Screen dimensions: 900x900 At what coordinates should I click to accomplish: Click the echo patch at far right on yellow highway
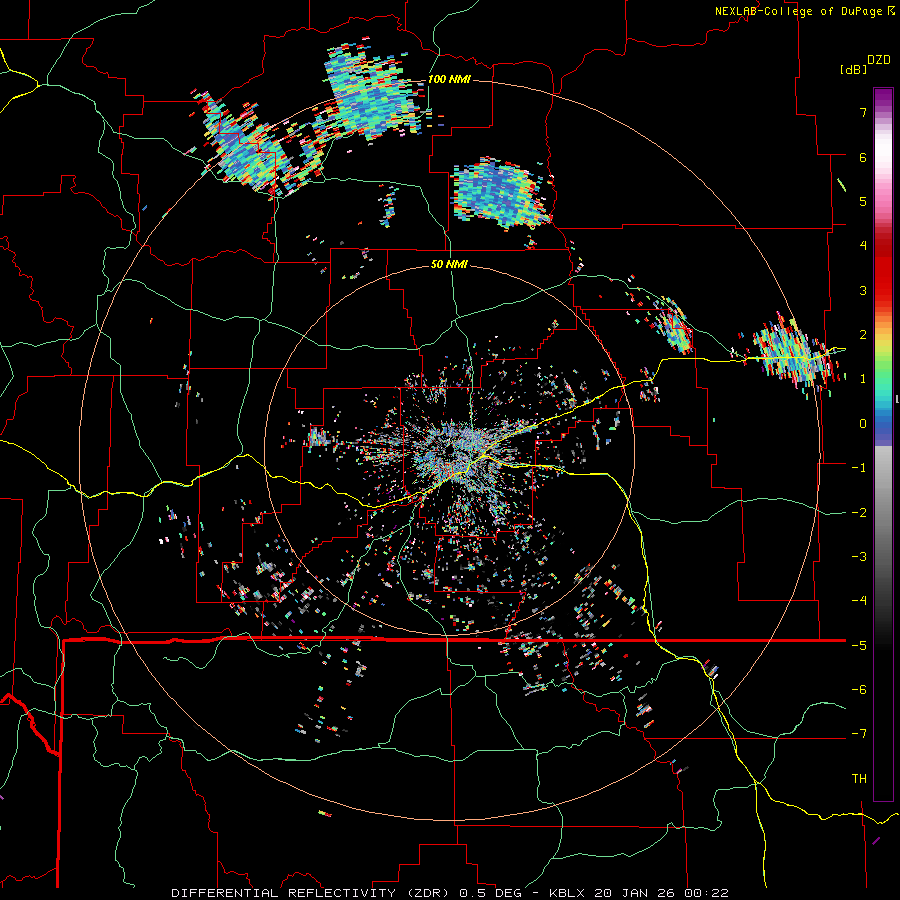pyautogui.click(x=795, y=354)
